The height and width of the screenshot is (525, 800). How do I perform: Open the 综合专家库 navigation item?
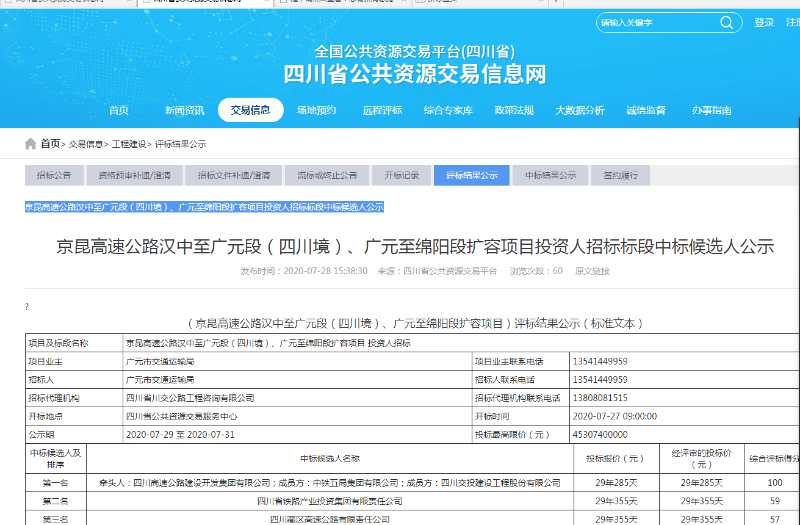coord(448,110)
